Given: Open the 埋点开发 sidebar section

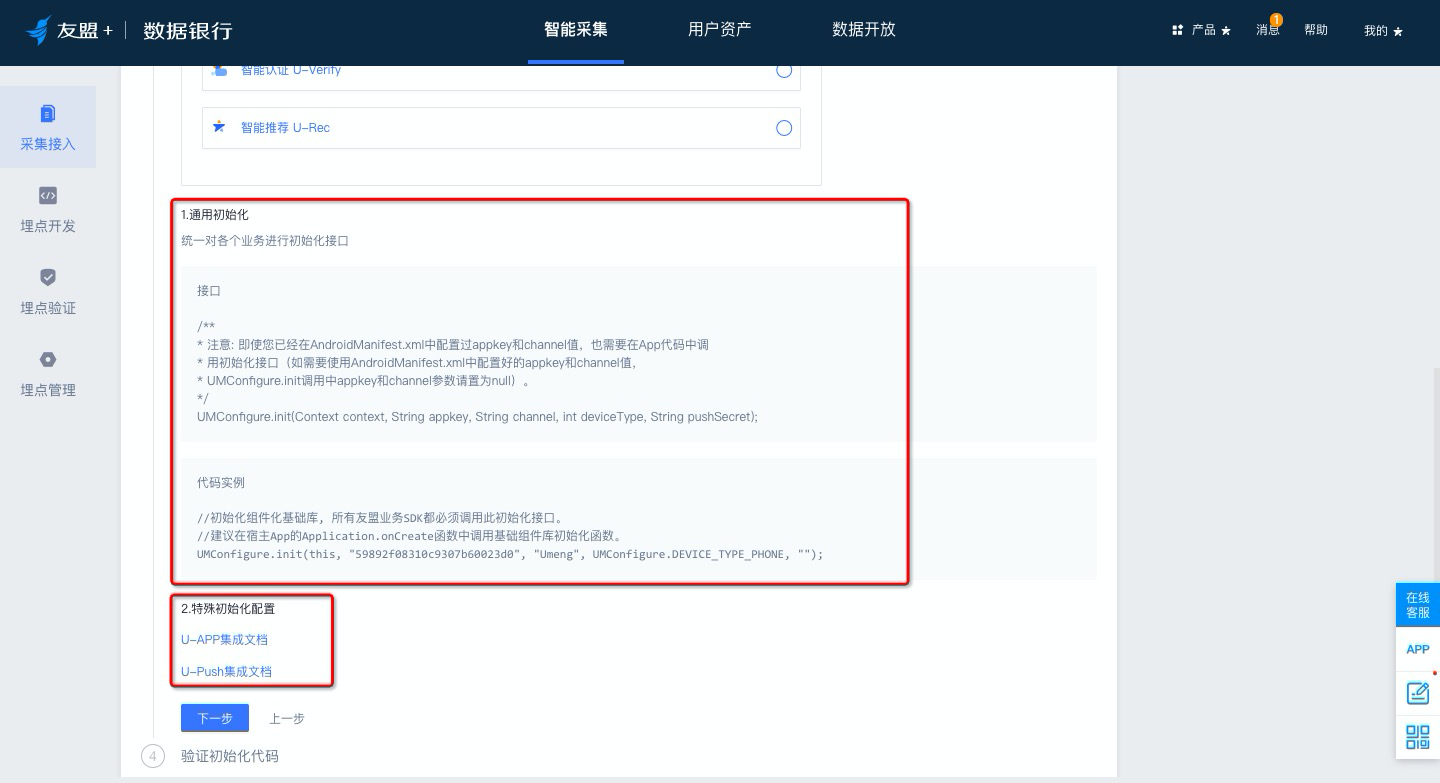Looking at the screenshot, I should click(x=48, y=209).
